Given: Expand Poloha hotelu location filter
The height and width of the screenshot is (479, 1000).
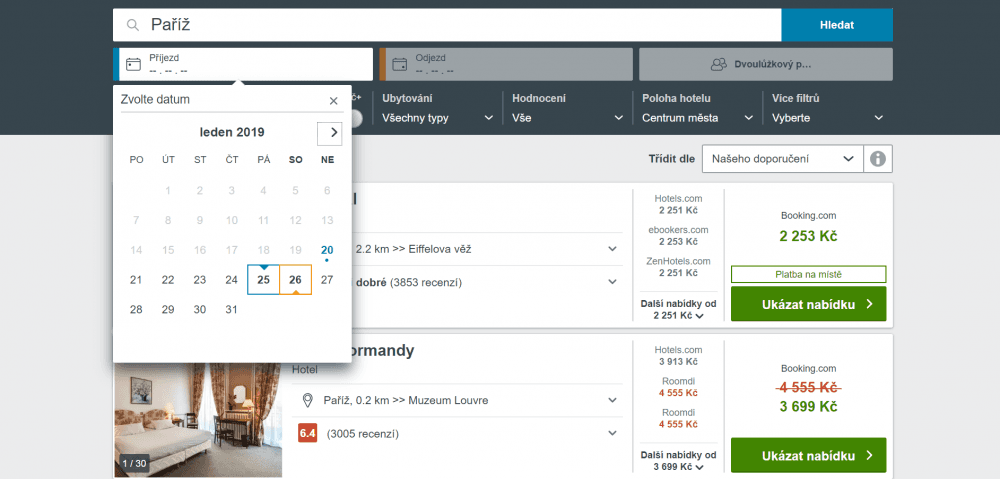Looking at the screenshot, I should (x=698, y=118).
